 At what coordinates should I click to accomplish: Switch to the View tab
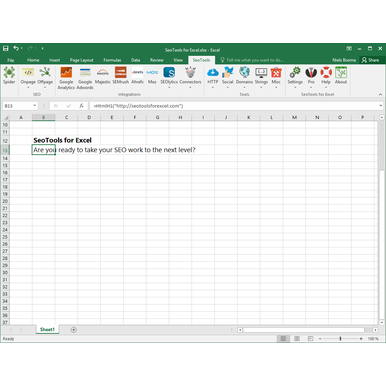(178, 60)
